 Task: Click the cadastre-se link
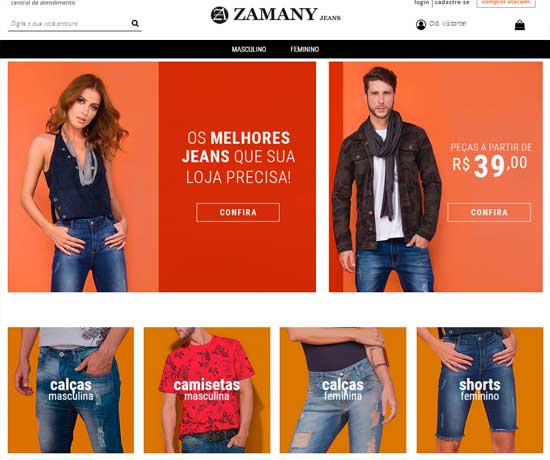(x=452, y=2)
